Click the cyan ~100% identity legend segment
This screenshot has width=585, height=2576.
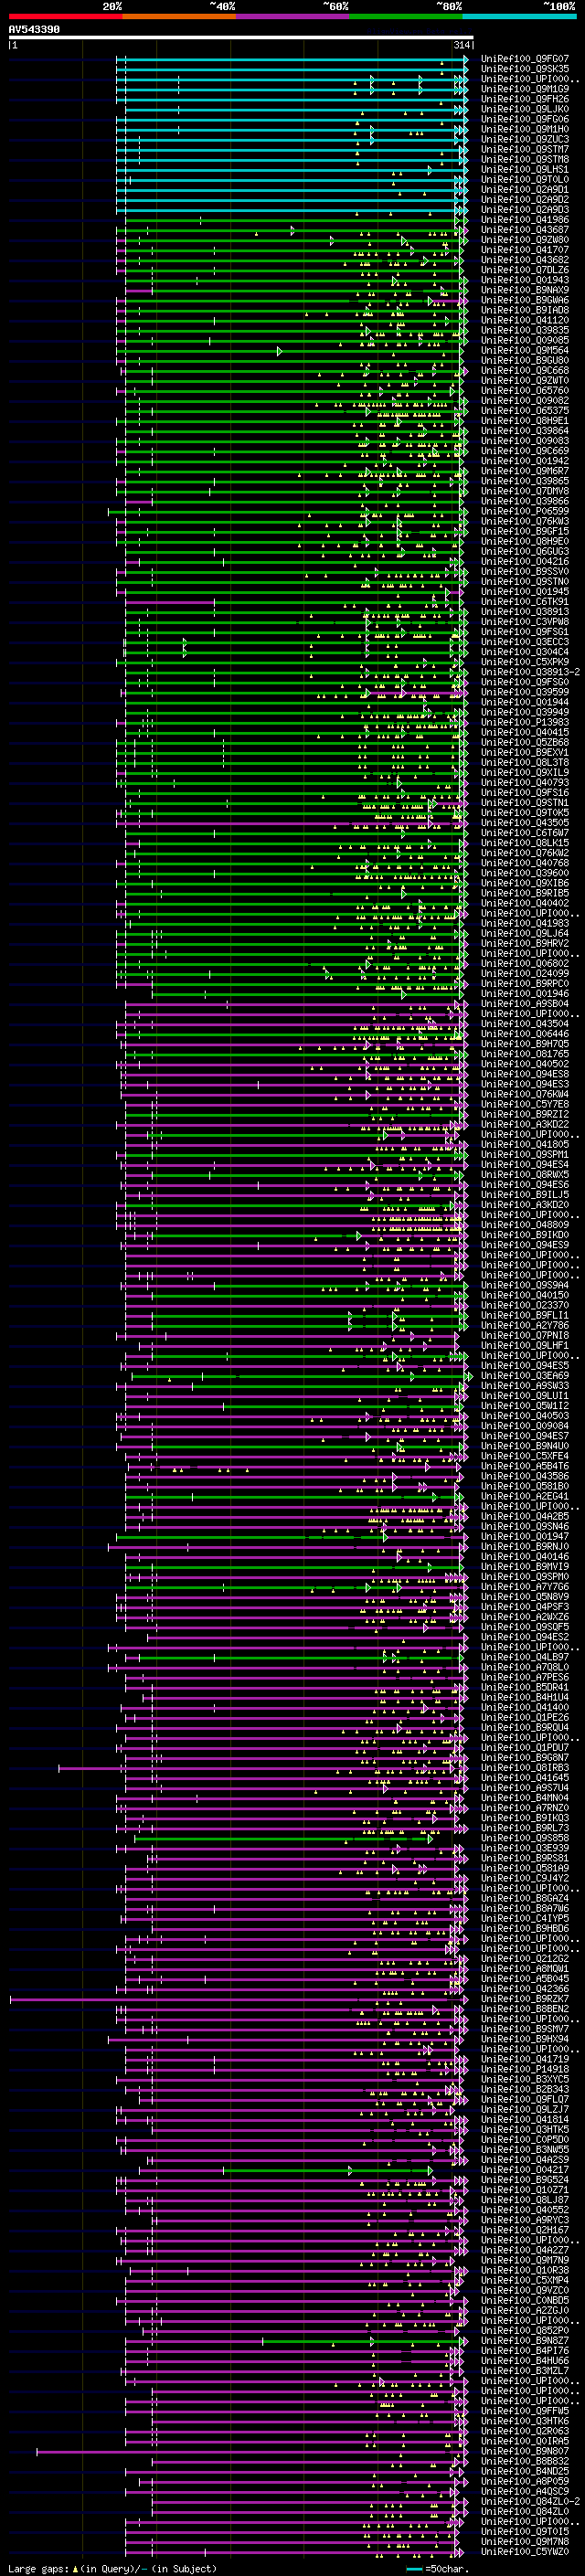519,16
